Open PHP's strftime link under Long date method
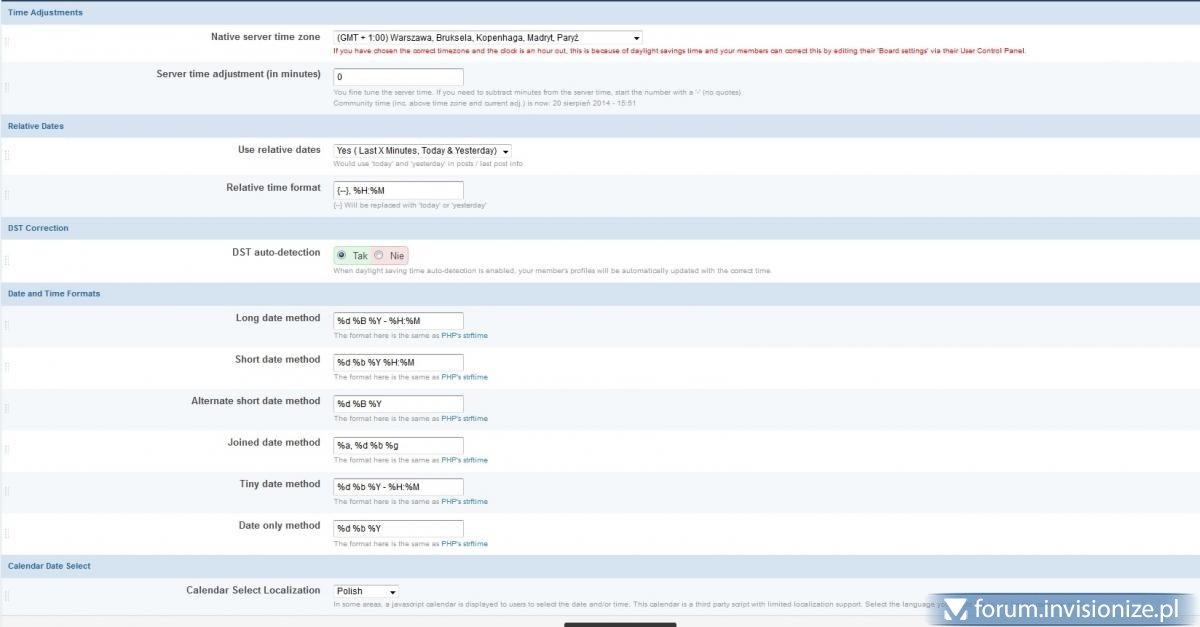The image size is (1200, 627). point(464,336)
